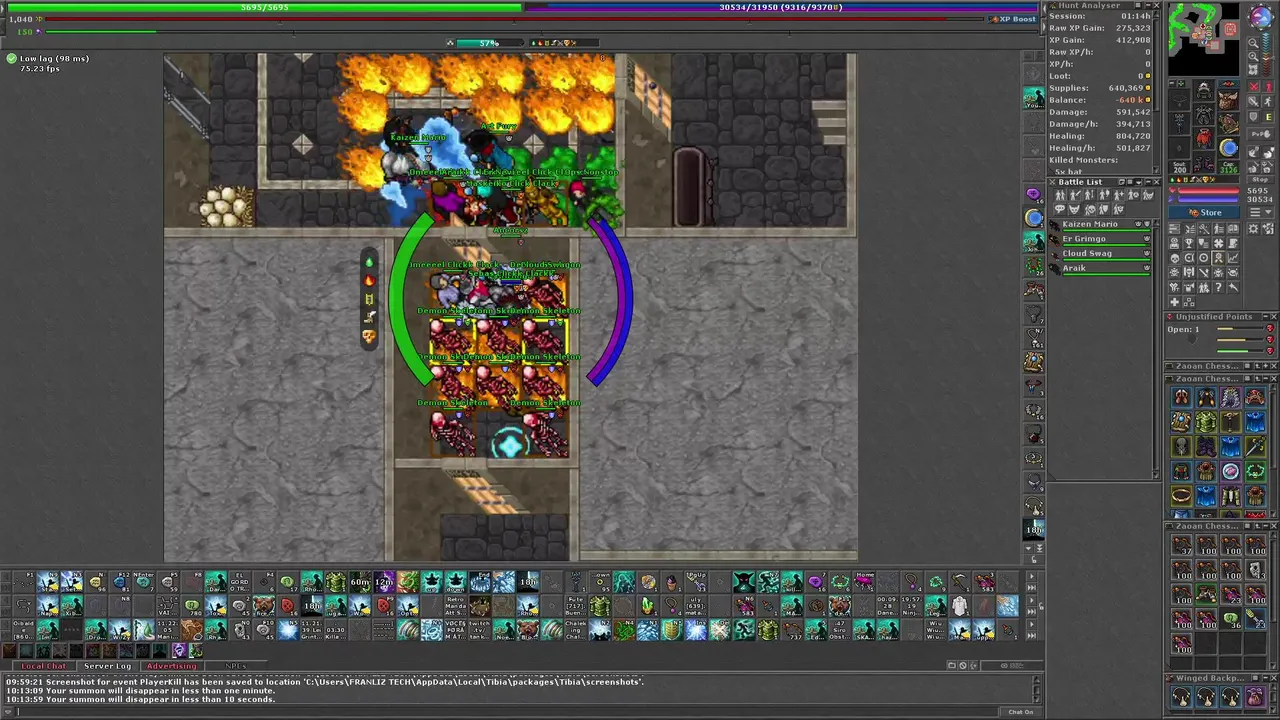Image resolution: width=1280 pixels, height=720 pixels.
Task: Click the green health bar at top
Action: 264,7
